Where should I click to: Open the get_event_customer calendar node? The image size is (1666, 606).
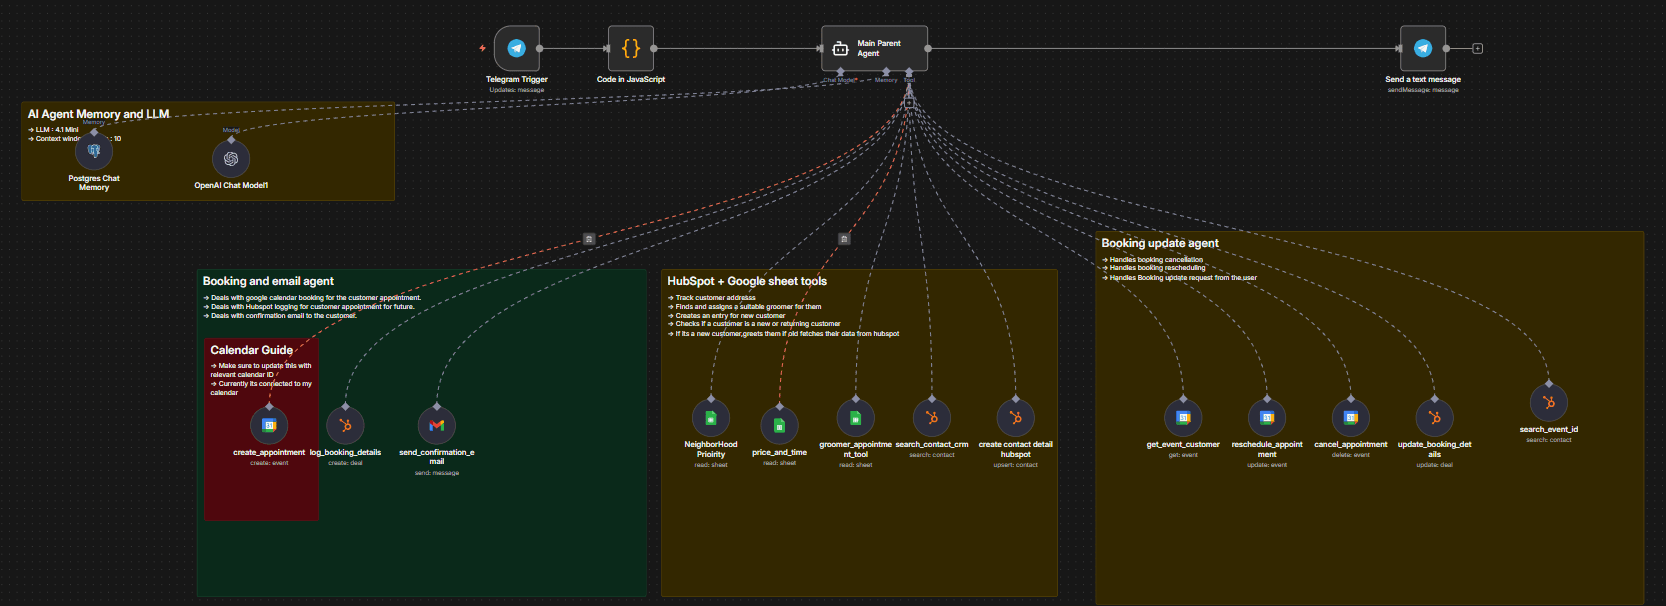[x=1183, y=417]
